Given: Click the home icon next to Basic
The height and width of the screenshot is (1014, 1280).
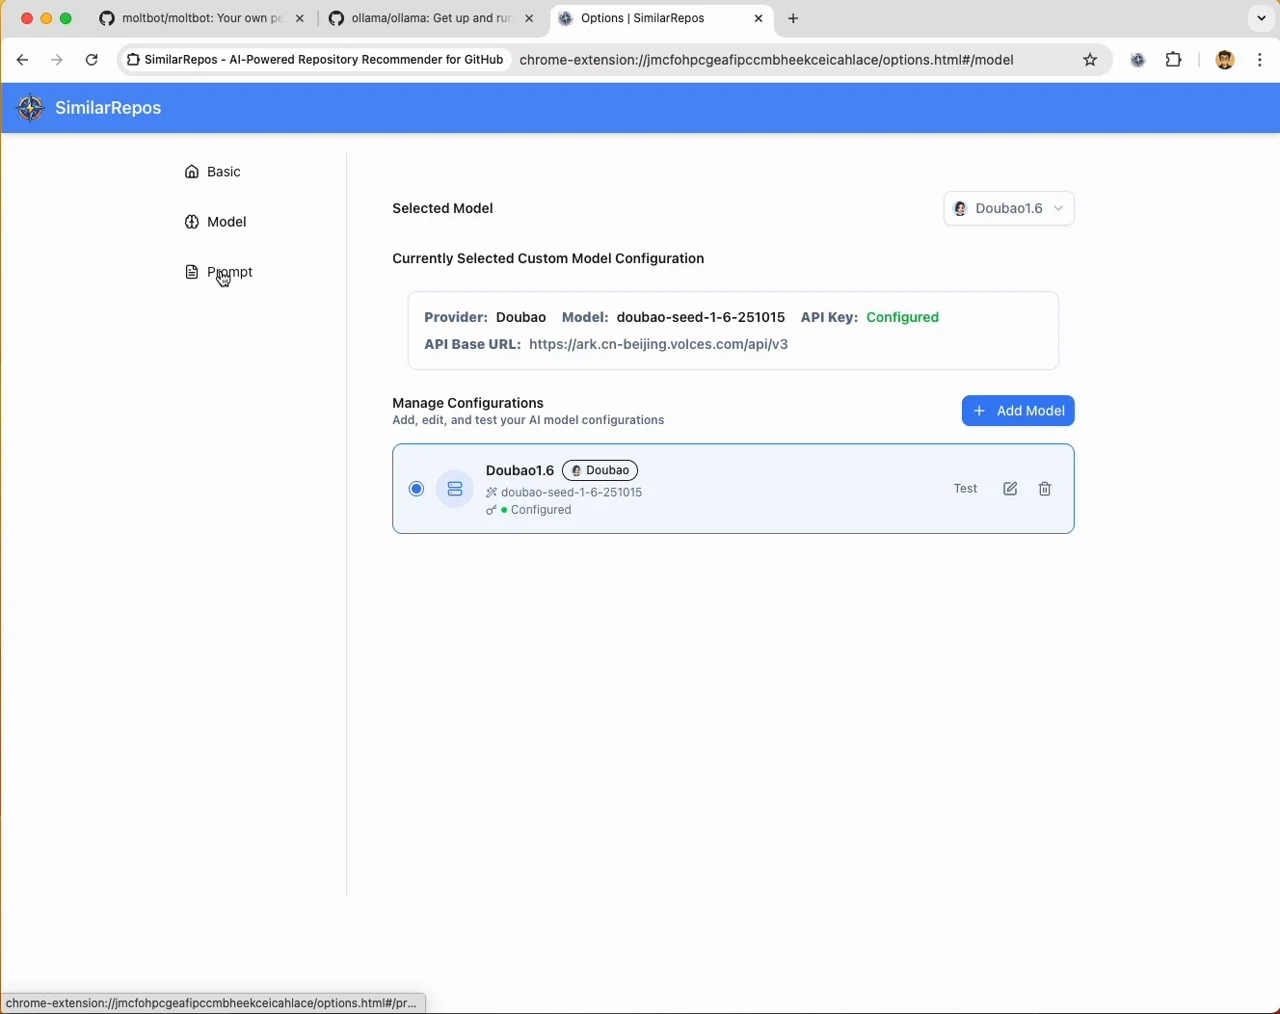Looking at the screenshot, I should [192, 172].
